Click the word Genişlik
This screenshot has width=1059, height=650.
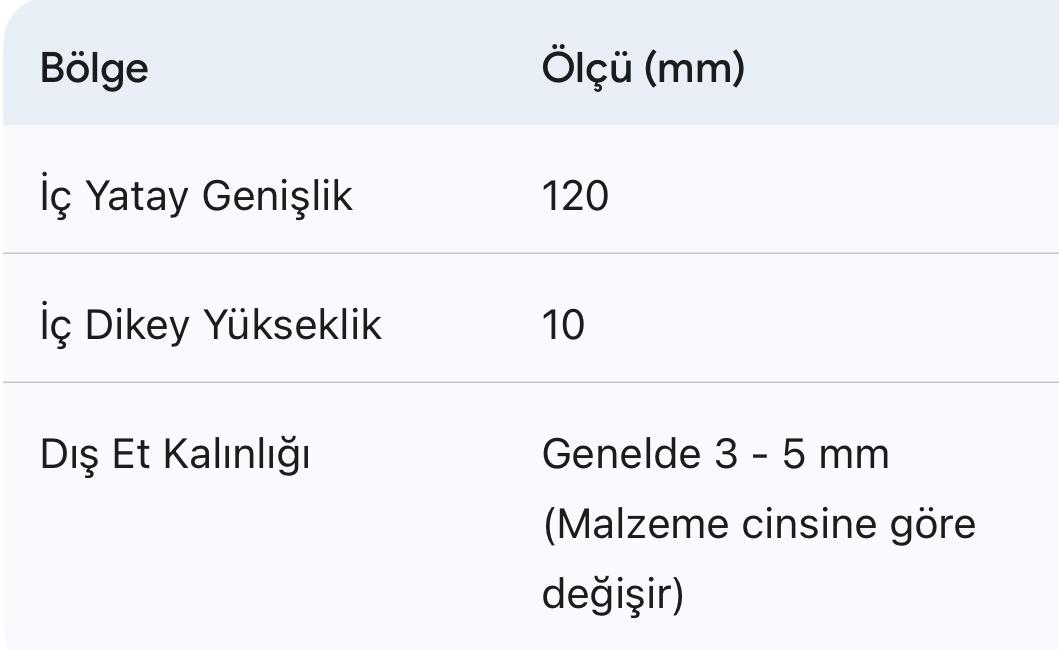point(277,196)
